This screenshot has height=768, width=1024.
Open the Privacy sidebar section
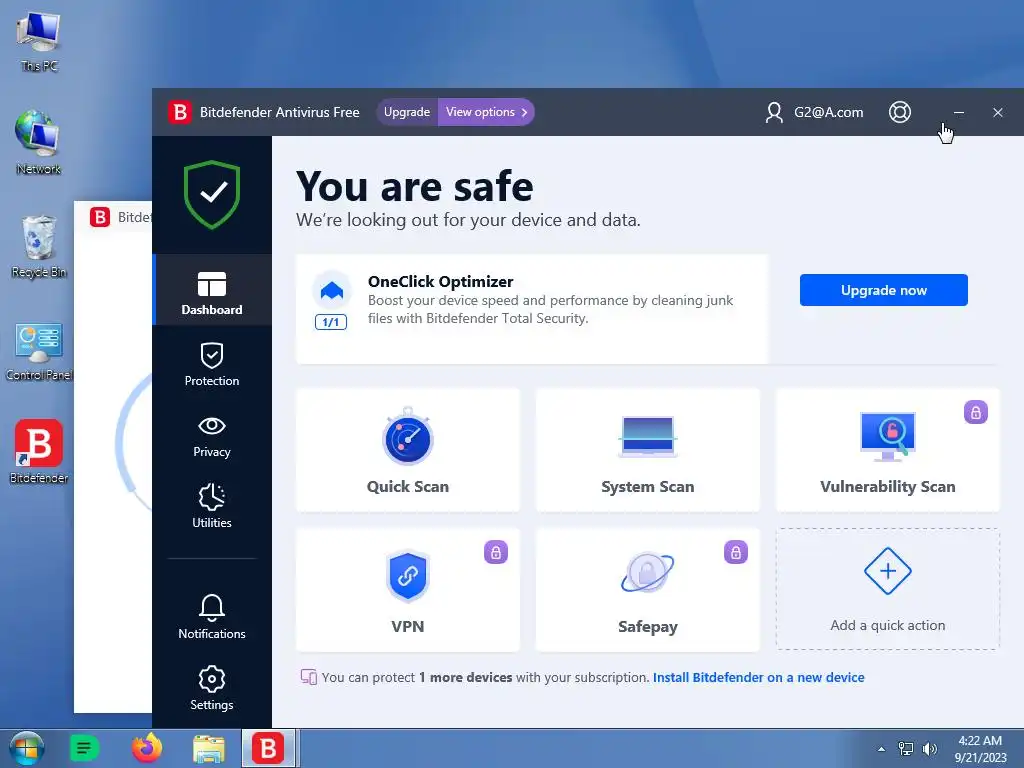point(212,436)
